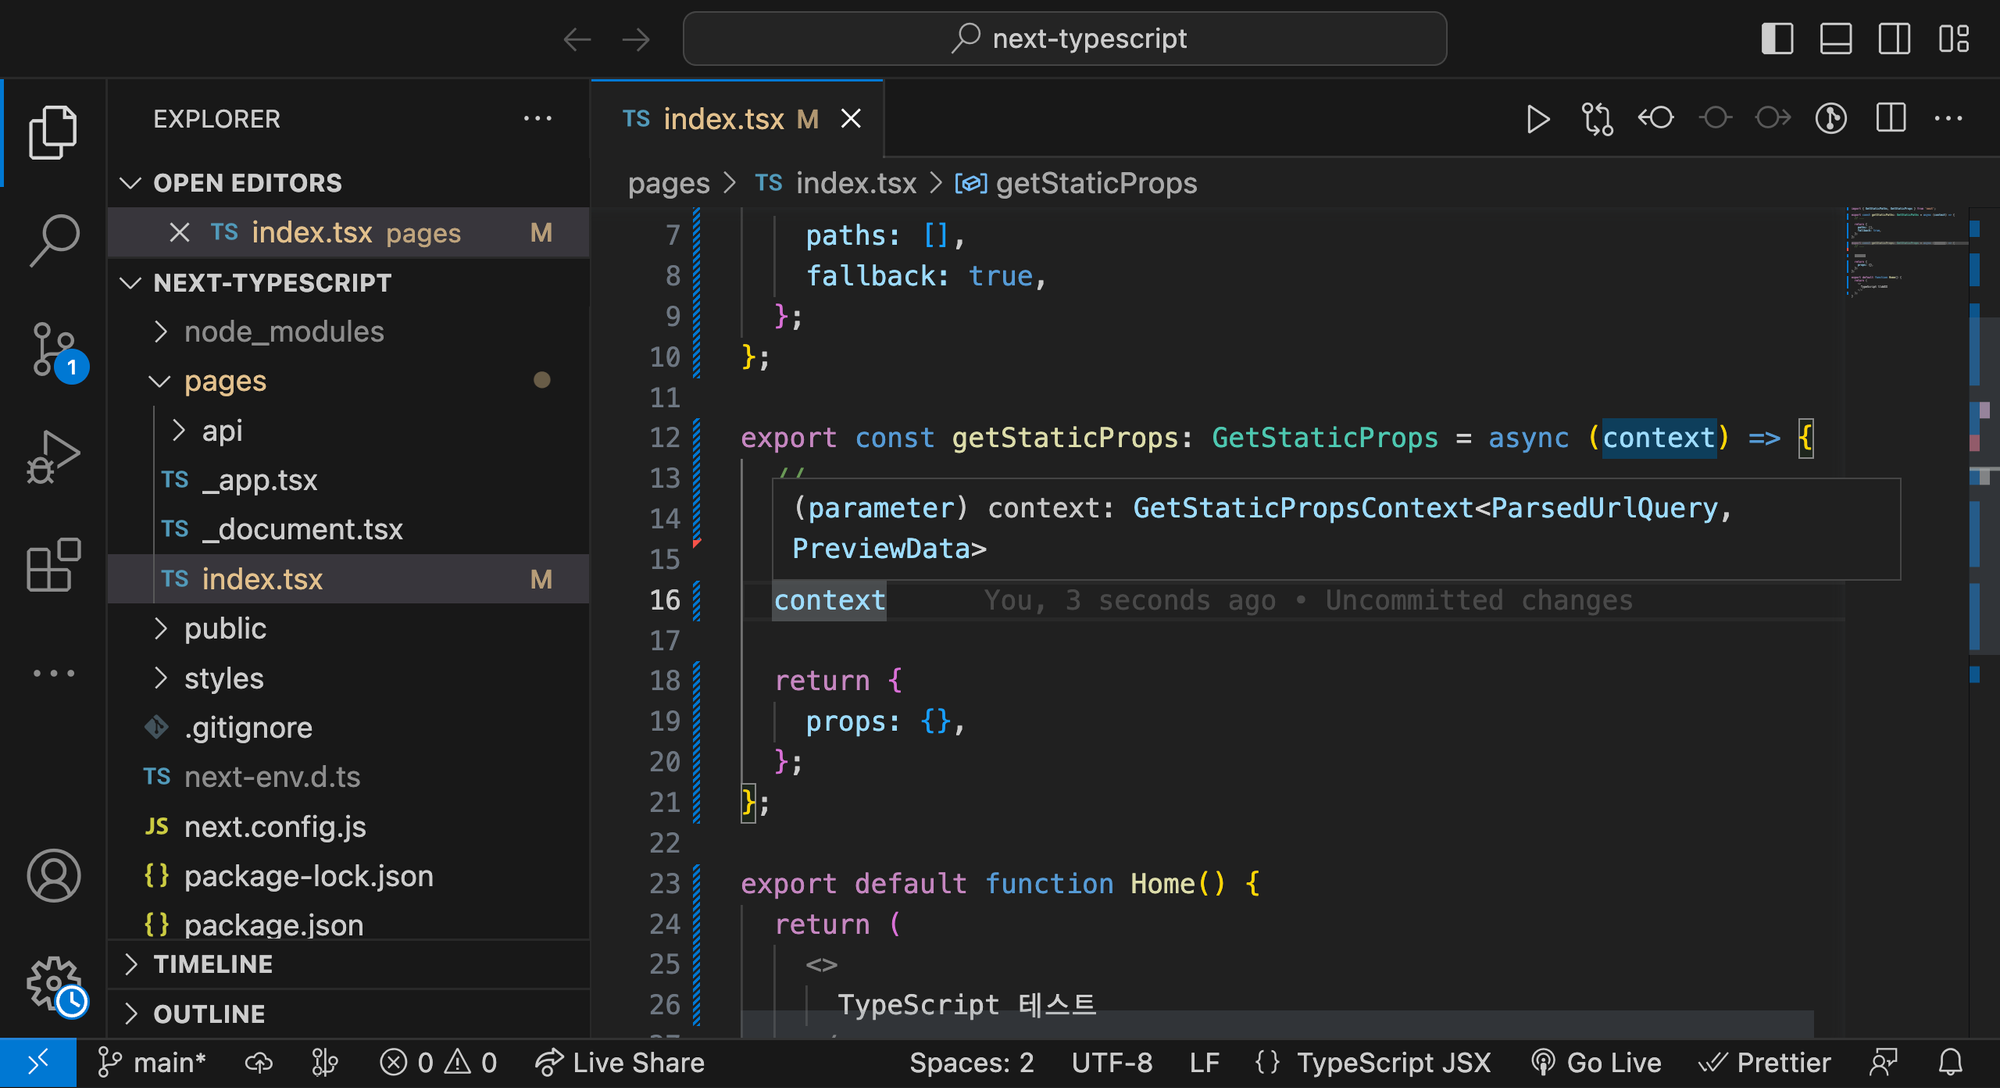Switch to the index.tsx editor tab
This screenshot has width=2000, height=1088.
pos(724,118)
